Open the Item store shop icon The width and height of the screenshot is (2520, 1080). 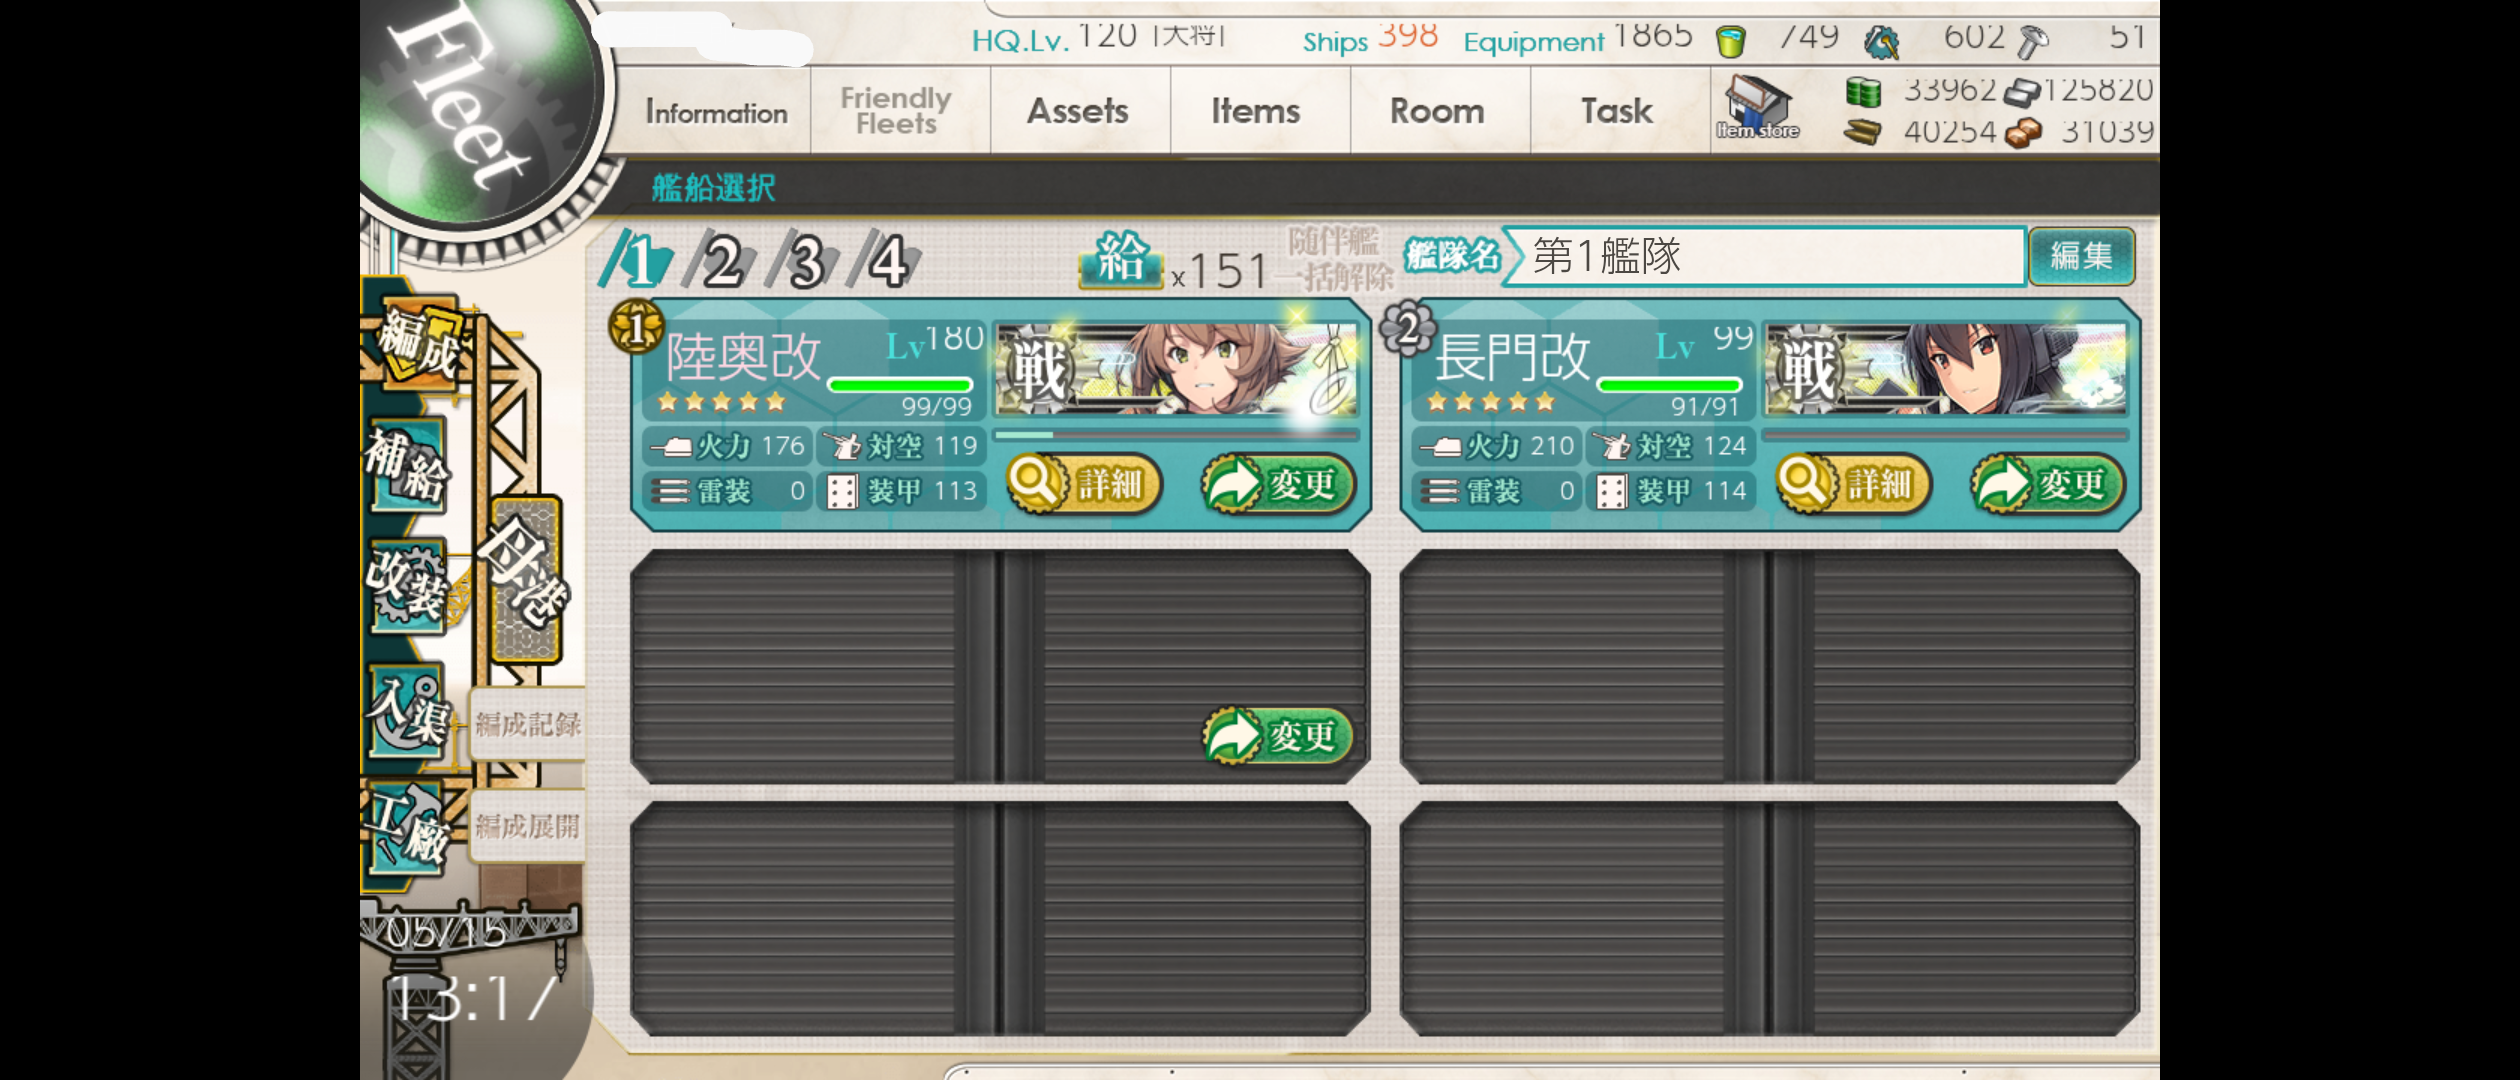tap(1758, 108)
